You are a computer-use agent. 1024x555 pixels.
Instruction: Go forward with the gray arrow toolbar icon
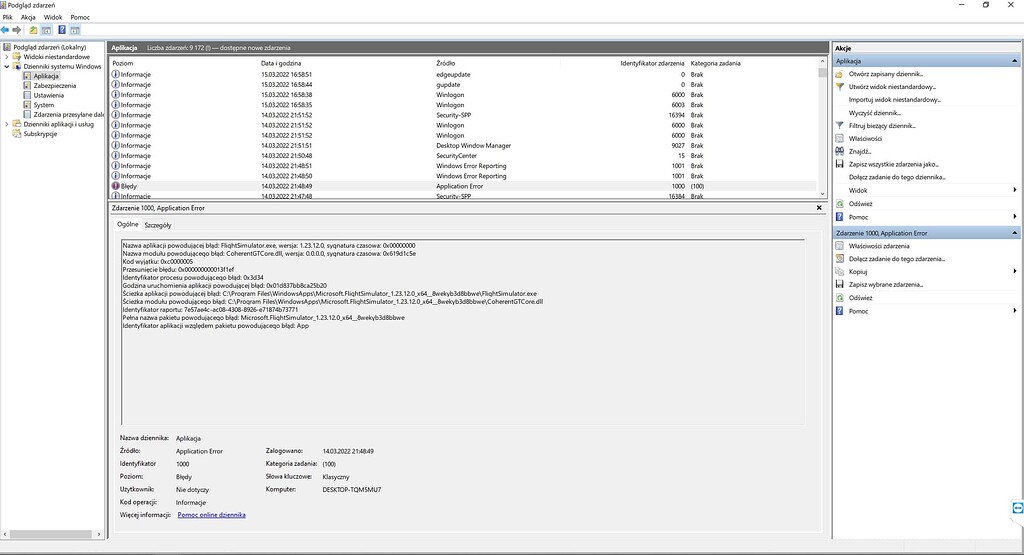(17, 30)
